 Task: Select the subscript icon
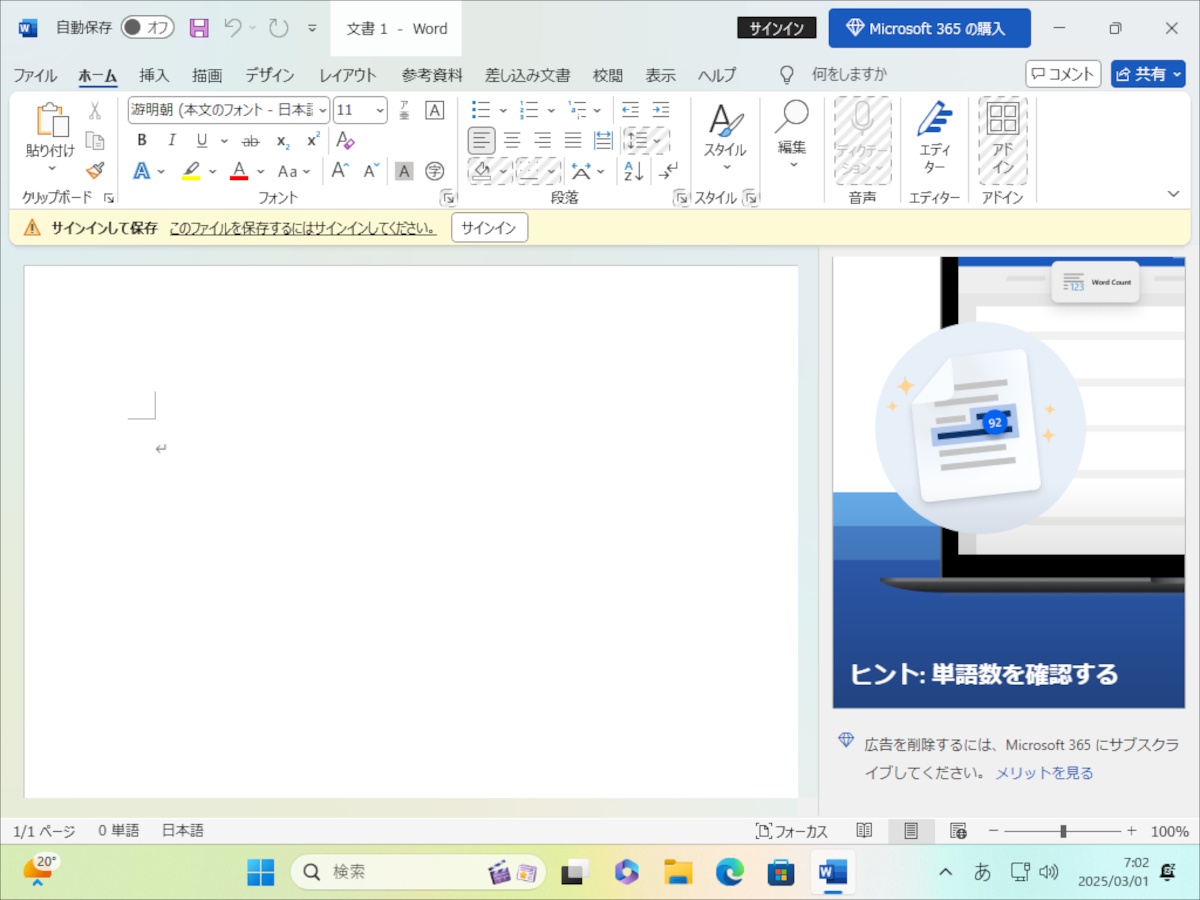[x=282, y=140]
